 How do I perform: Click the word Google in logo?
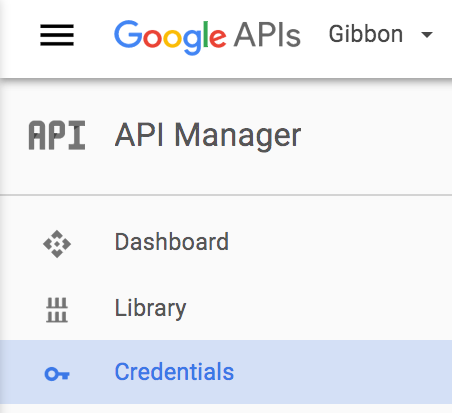[170, 37]
